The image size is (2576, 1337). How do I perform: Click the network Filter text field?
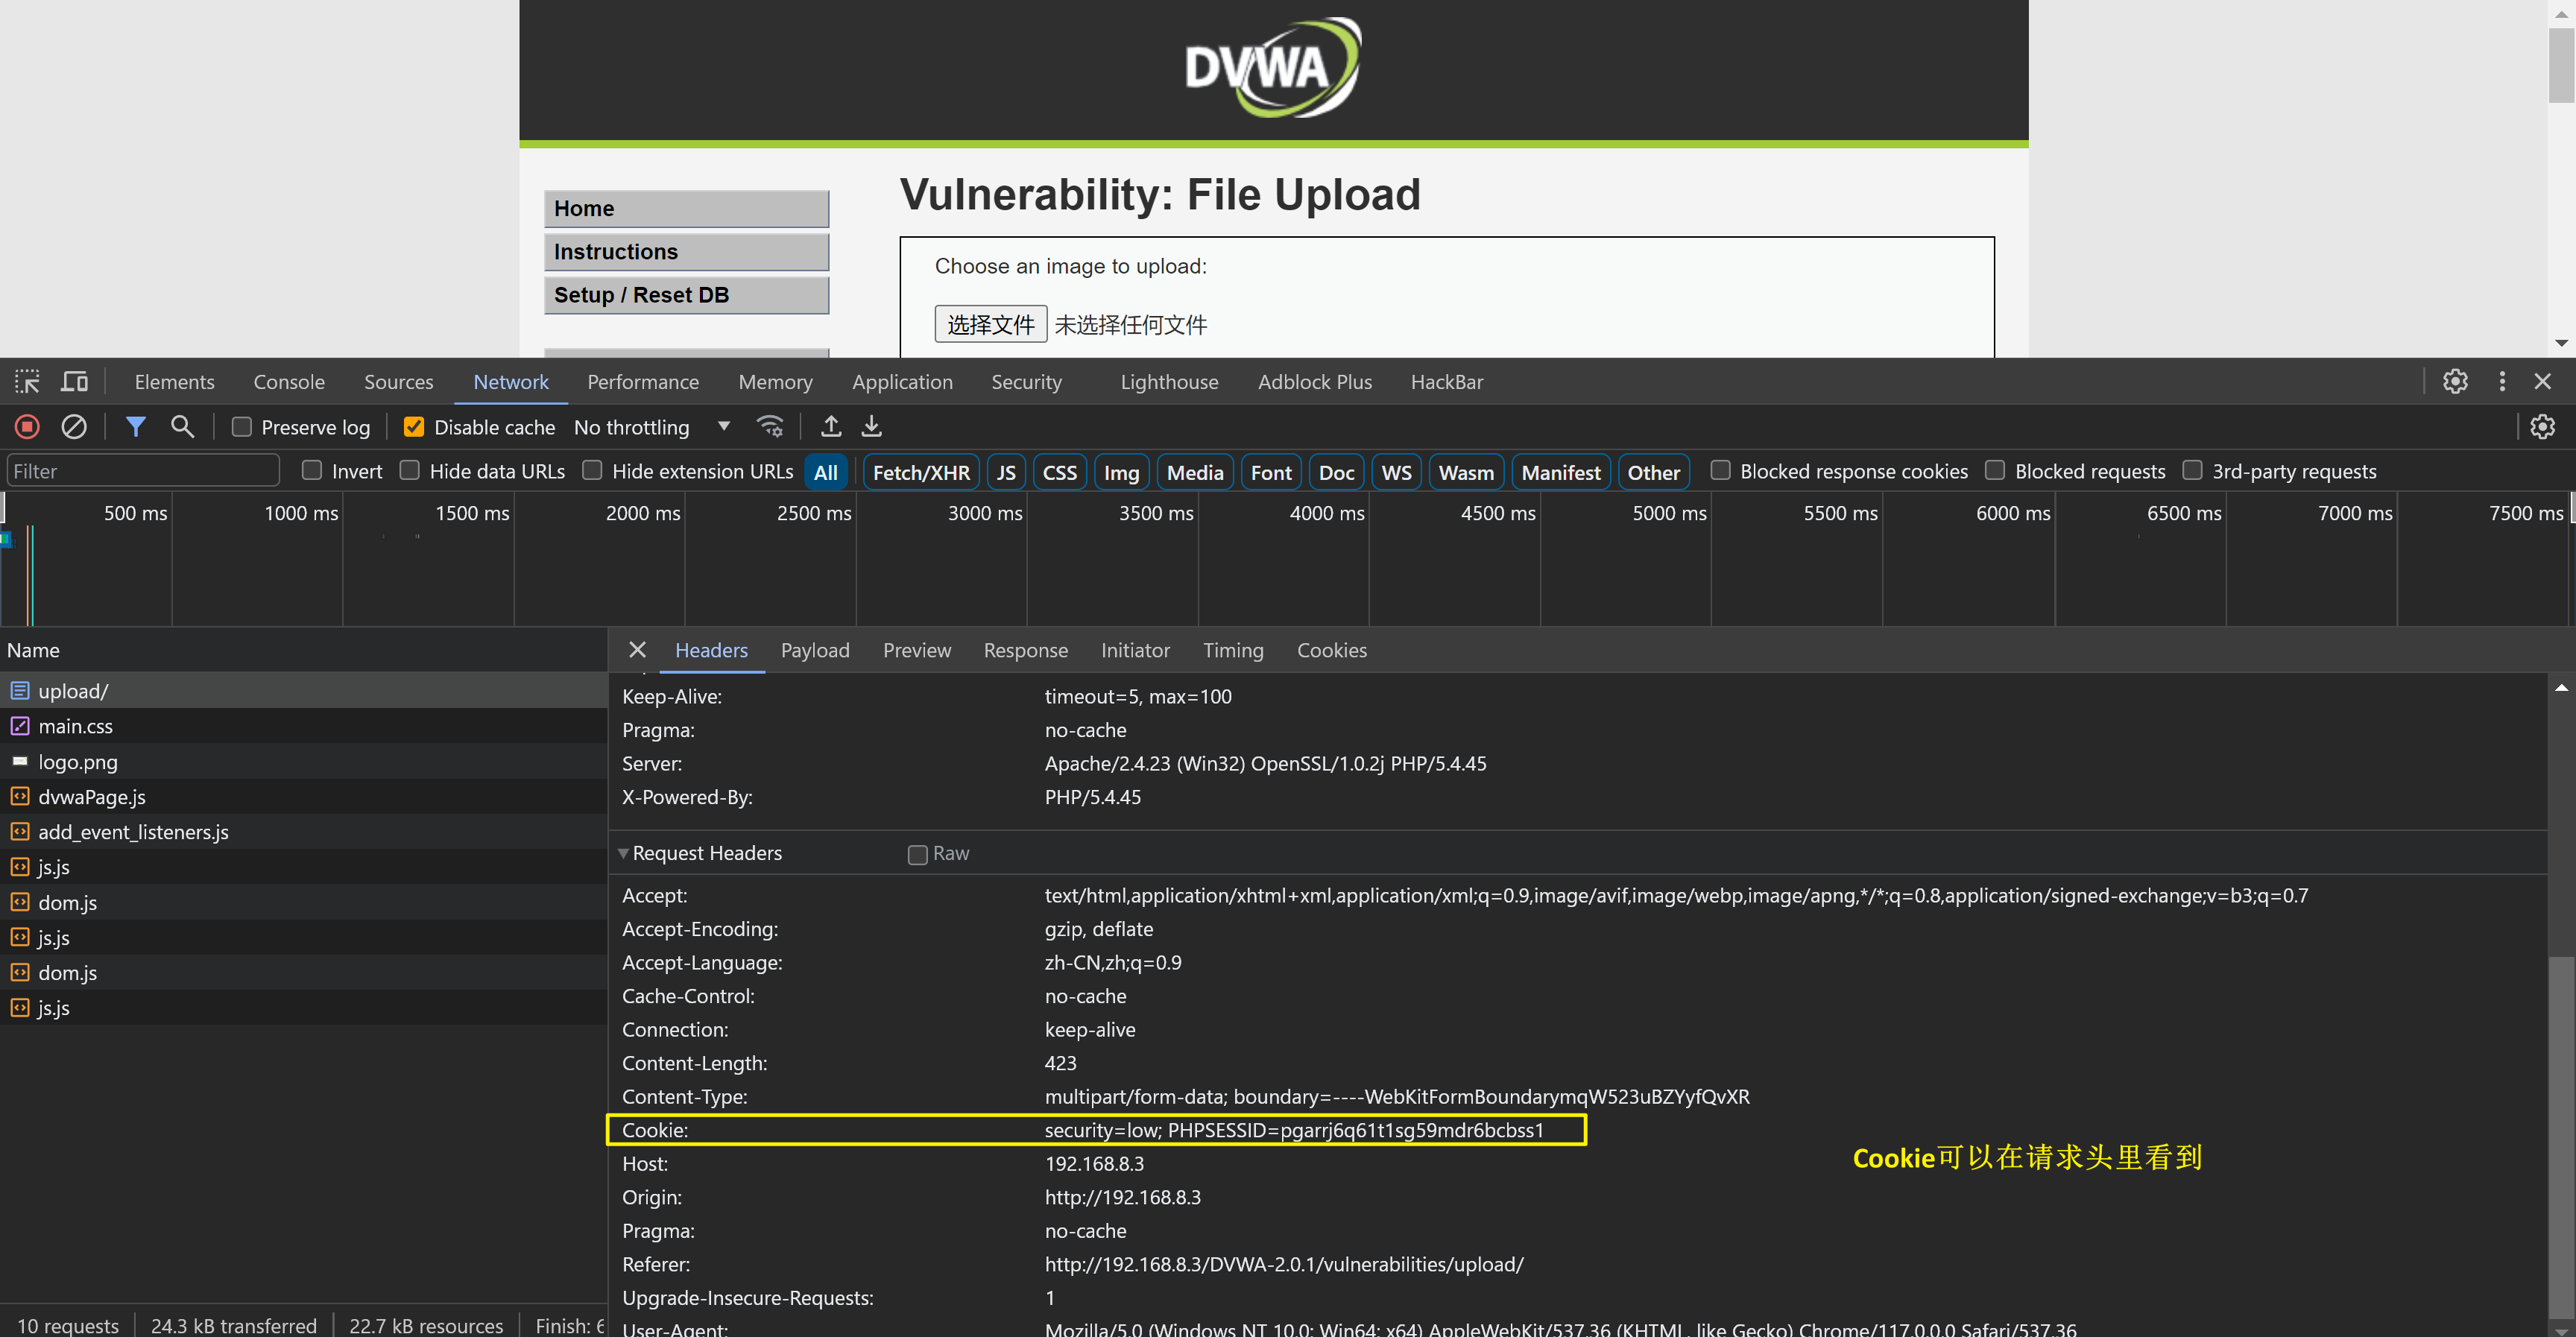click(142, 472)
